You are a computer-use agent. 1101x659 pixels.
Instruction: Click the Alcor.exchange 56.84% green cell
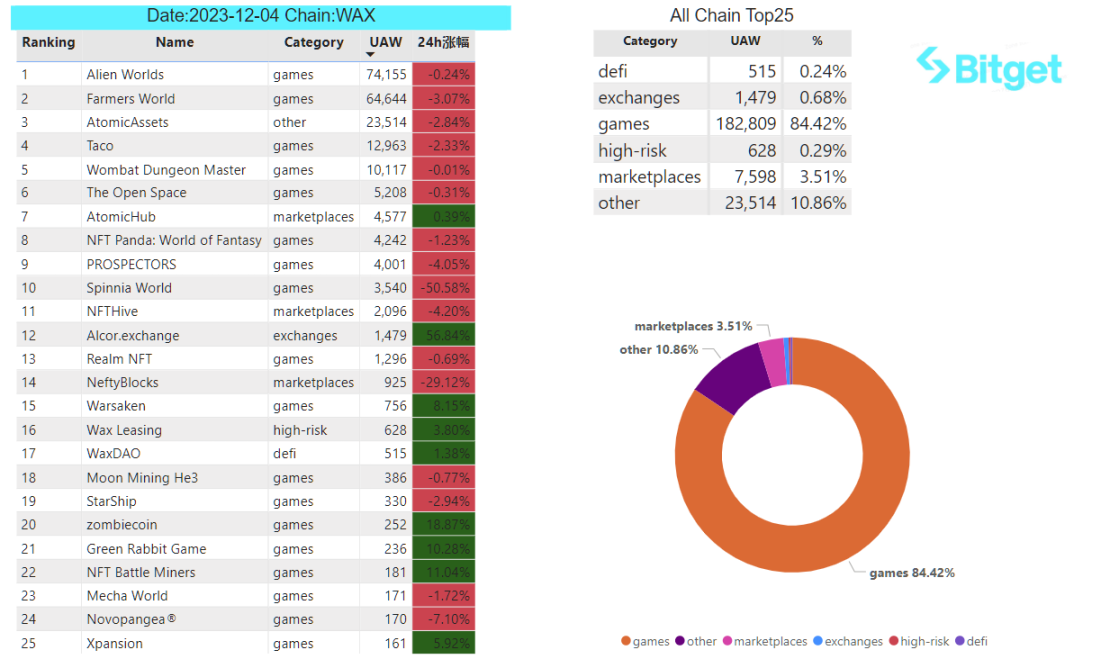click(444, 335)
